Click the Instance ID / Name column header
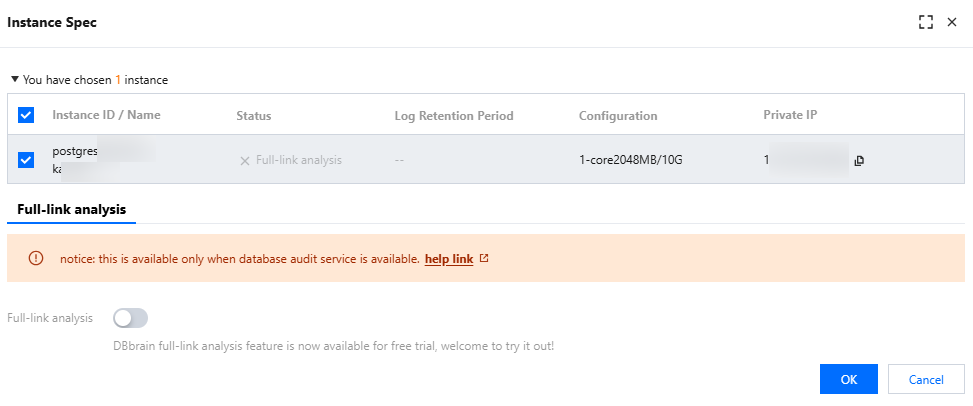973x406 pixels. 106,115
